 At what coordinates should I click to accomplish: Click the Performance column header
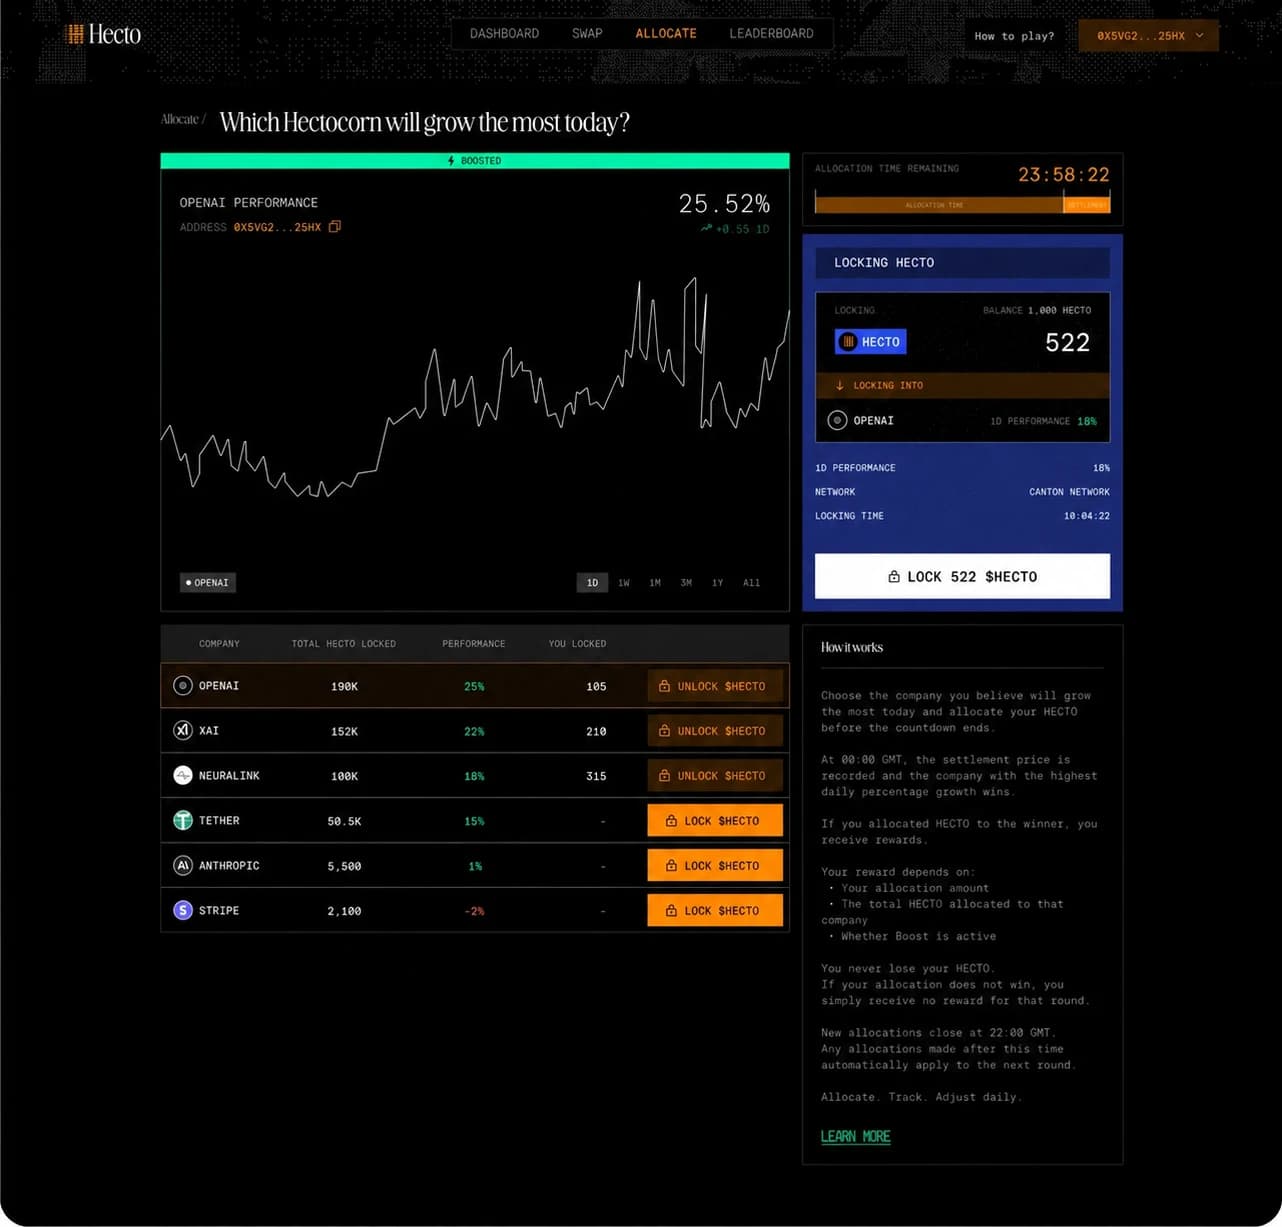coord(474,644)
